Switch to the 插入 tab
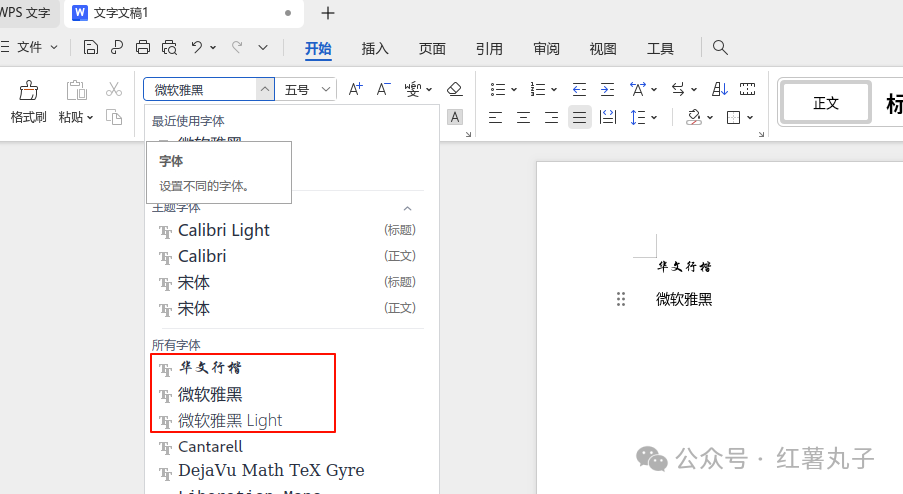903x494 pixels. pos(375,48)
